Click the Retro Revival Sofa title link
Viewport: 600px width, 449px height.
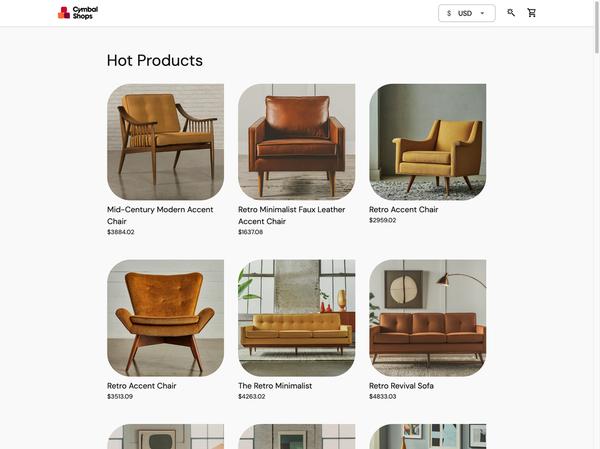pos(401,386)
